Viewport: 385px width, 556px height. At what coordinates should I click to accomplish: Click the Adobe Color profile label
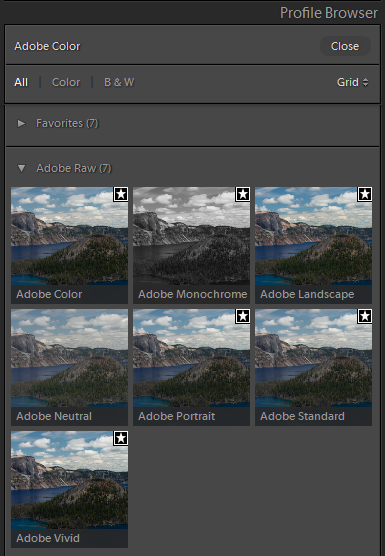pos(49,294)
